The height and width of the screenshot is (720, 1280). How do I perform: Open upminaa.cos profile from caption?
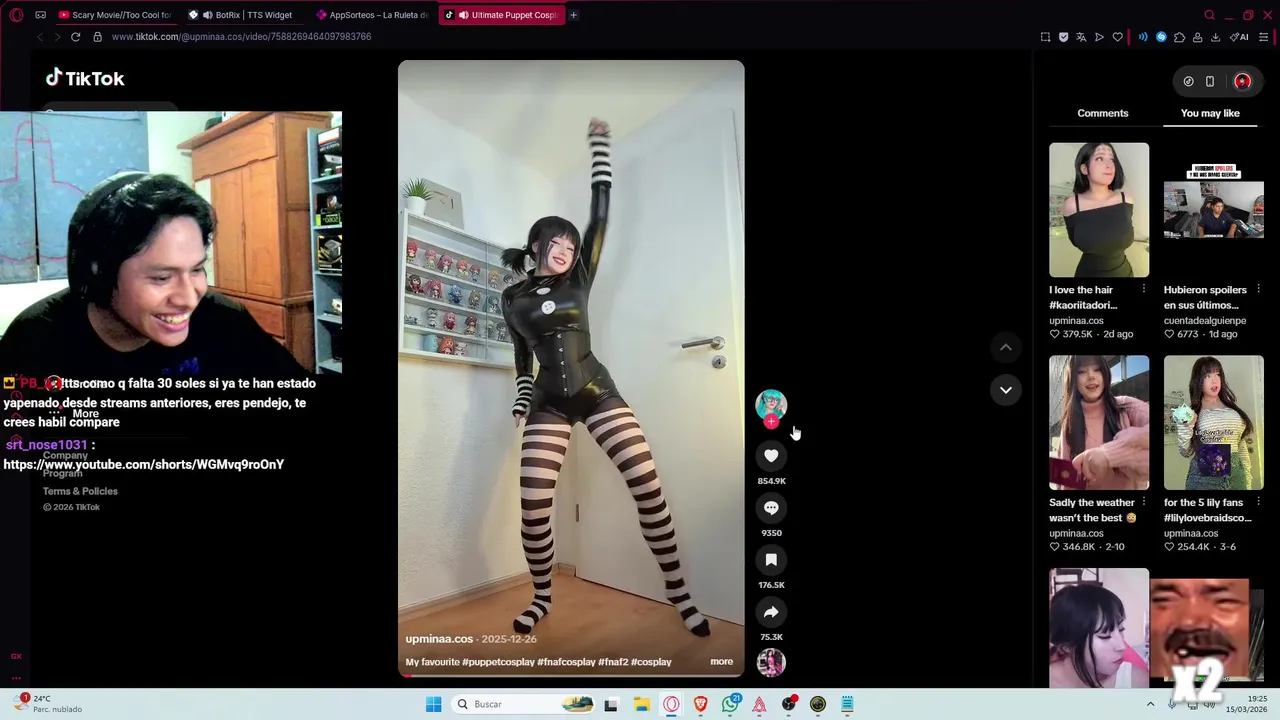[x=439, y=638]
